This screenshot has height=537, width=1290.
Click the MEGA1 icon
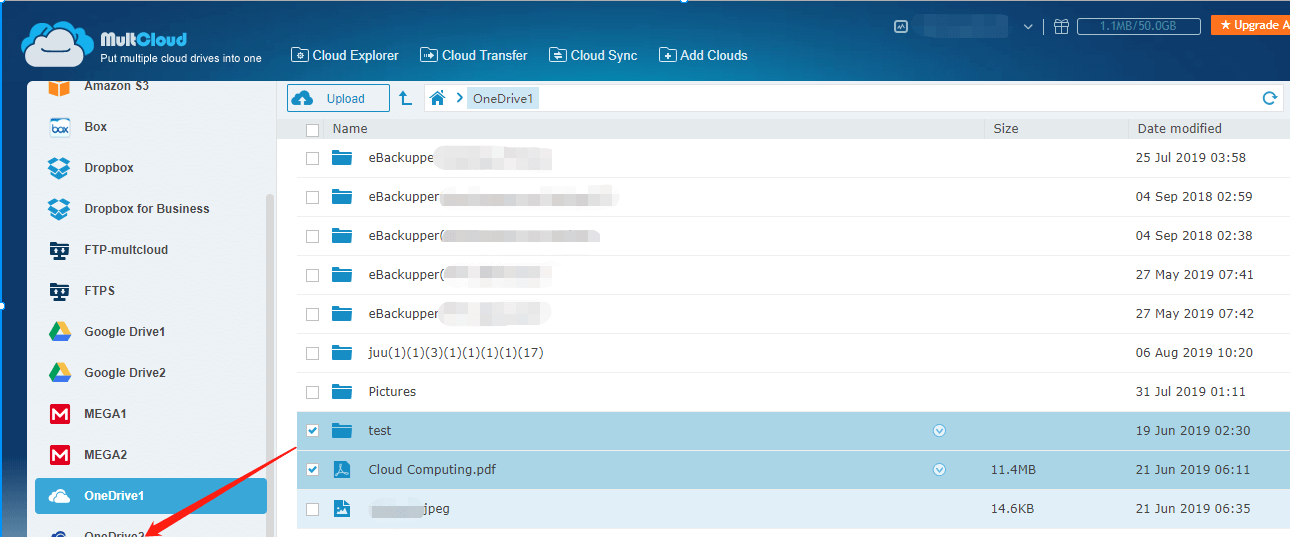(x=60, y=414)
